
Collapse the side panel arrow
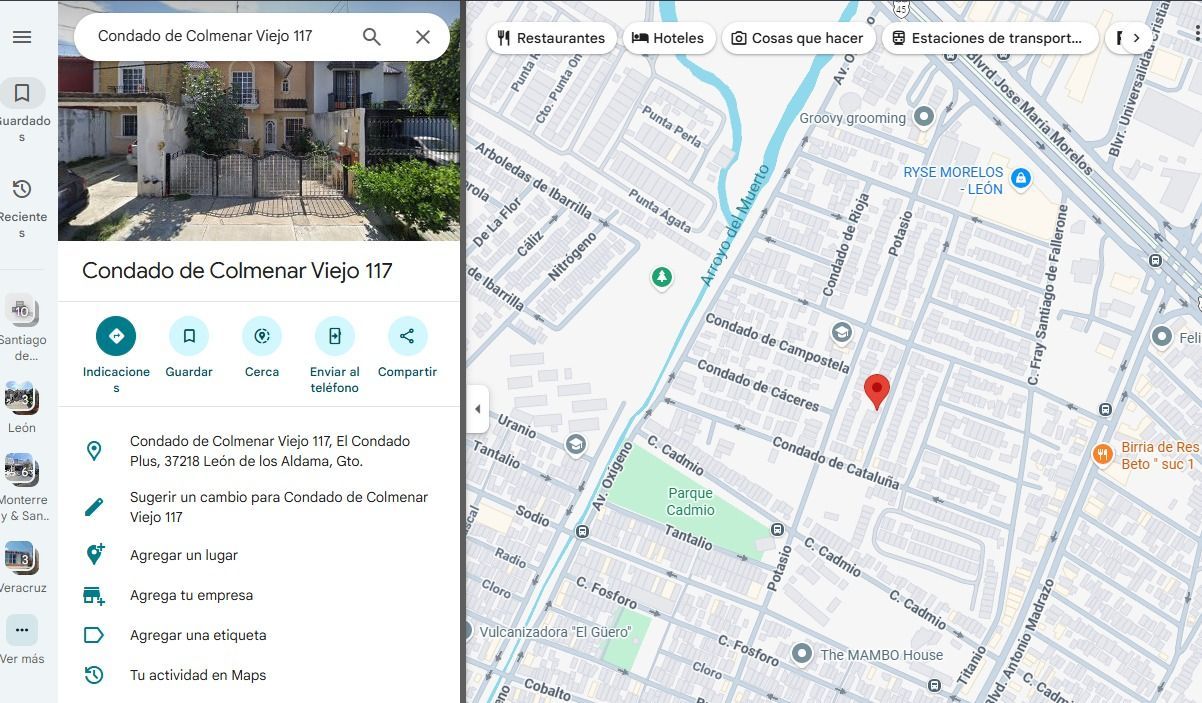coord(477,409)
